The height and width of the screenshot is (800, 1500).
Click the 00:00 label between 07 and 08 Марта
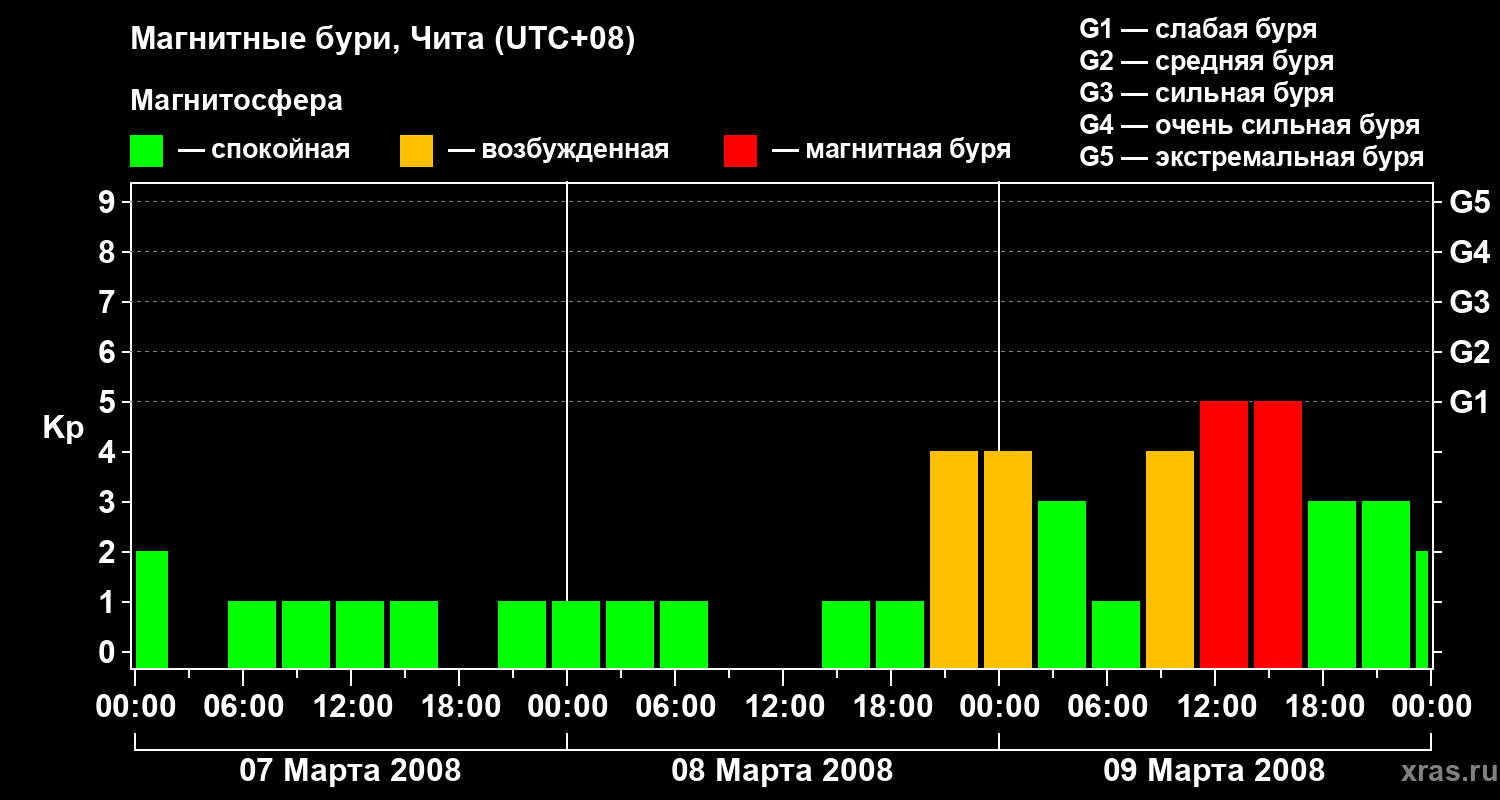[x=567, y=707]
